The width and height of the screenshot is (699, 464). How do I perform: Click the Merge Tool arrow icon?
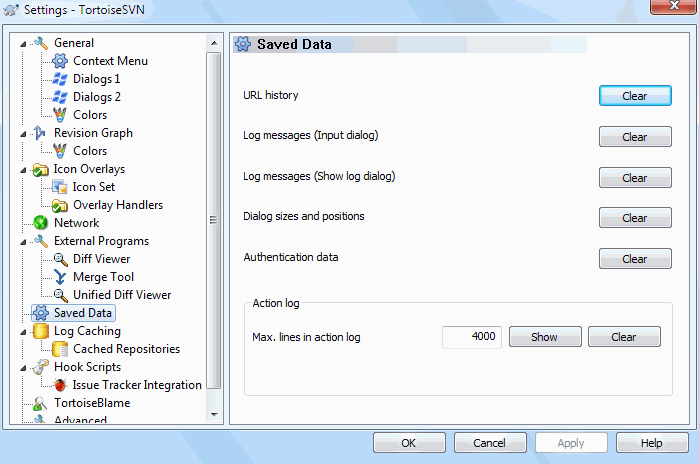[x=60, y=277]
